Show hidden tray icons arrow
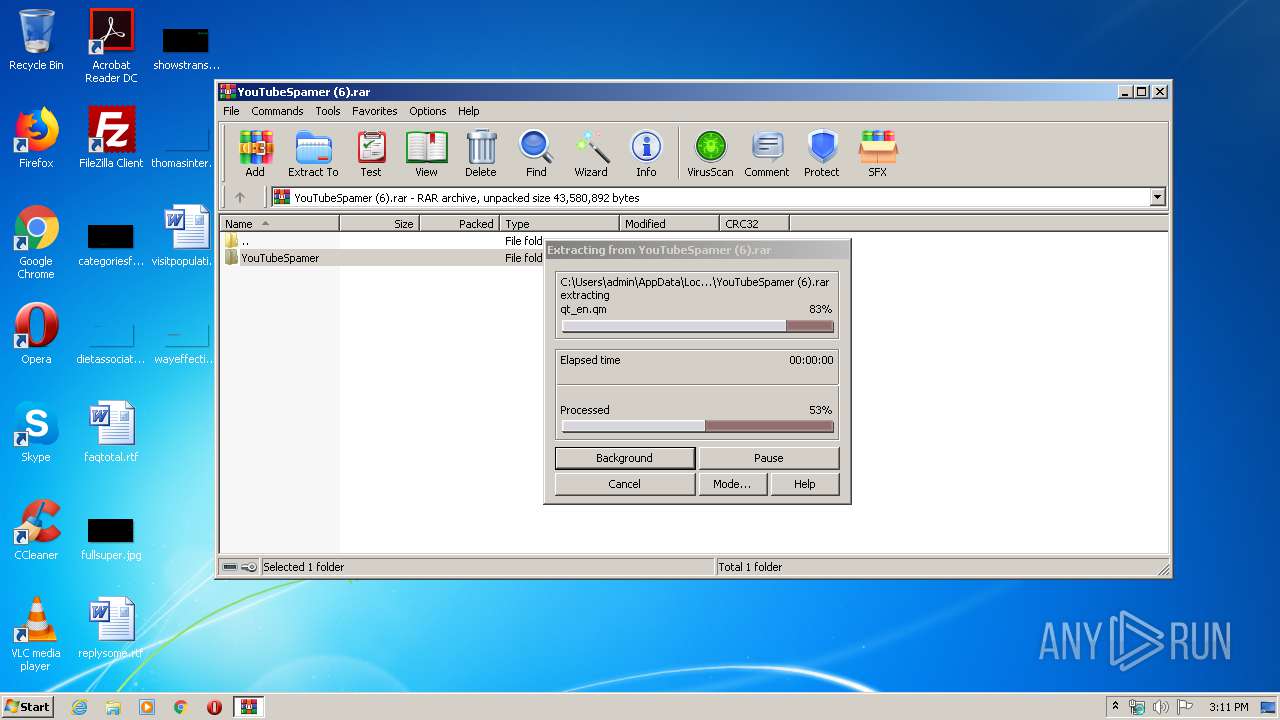This screenshot has width=1280, height=720. pyautogui.click(x=1116, y=706)
